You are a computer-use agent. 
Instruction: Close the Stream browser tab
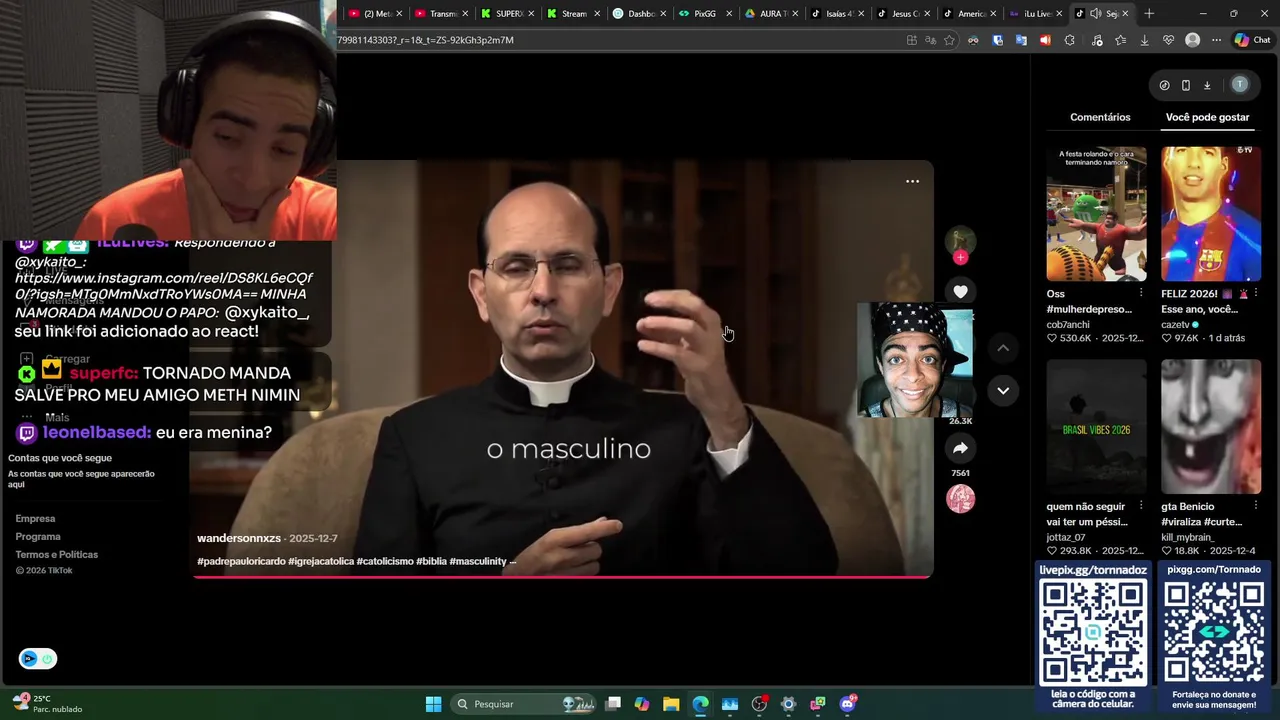point(597,13)
